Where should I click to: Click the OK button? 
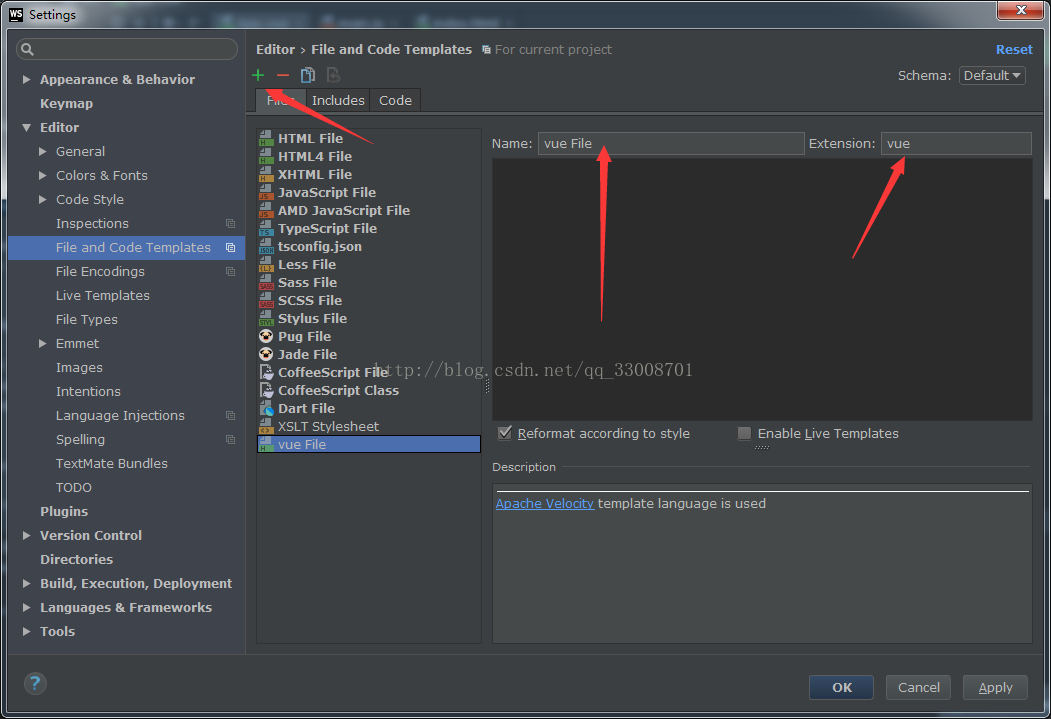click(841, 688)
